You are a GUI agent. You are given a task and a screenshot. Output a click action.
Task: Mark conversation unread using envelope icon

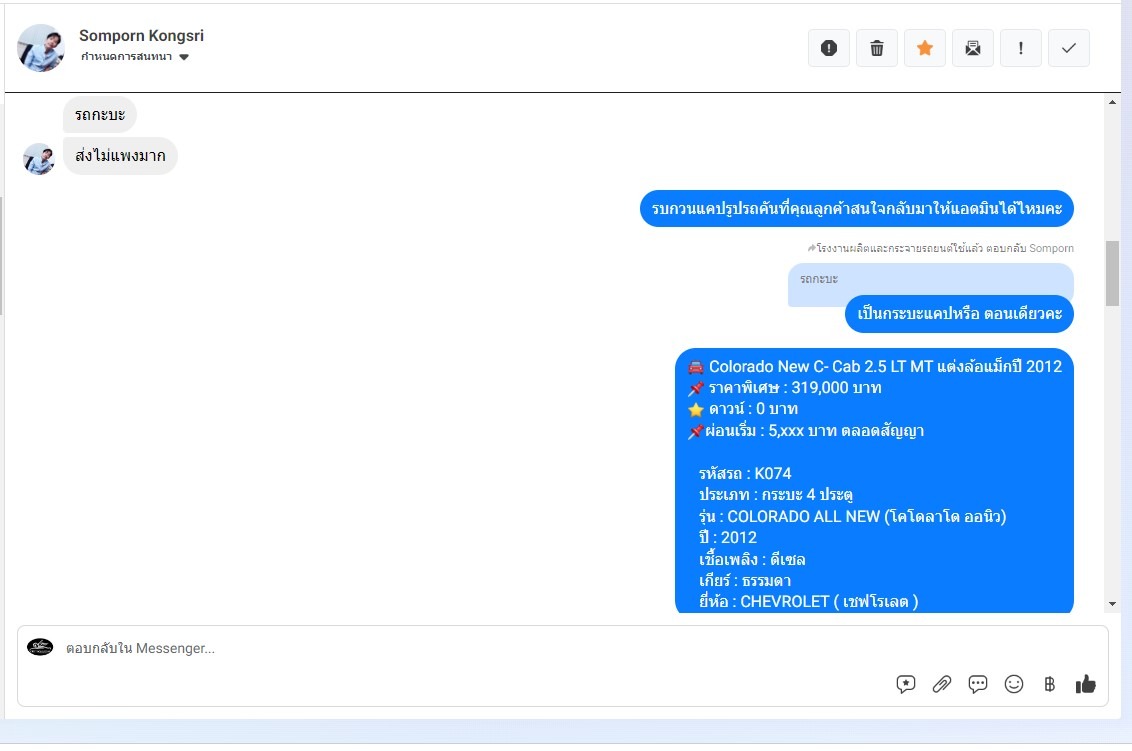pyautogui.click(x=973, y=48)
